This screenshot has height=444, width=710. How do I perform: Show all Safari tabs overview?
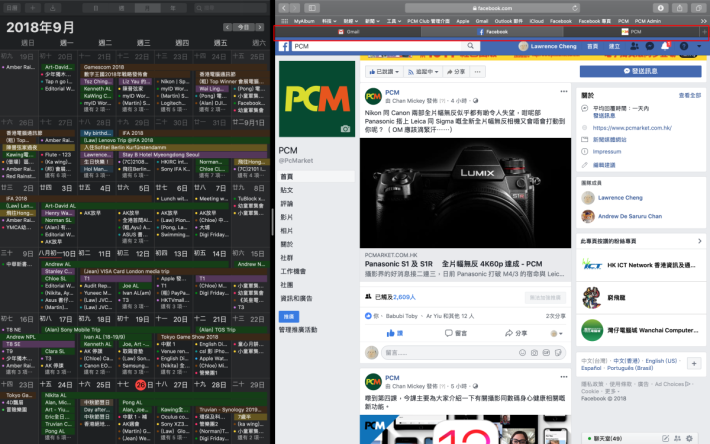pyautogui.click(x=699, y=8)
